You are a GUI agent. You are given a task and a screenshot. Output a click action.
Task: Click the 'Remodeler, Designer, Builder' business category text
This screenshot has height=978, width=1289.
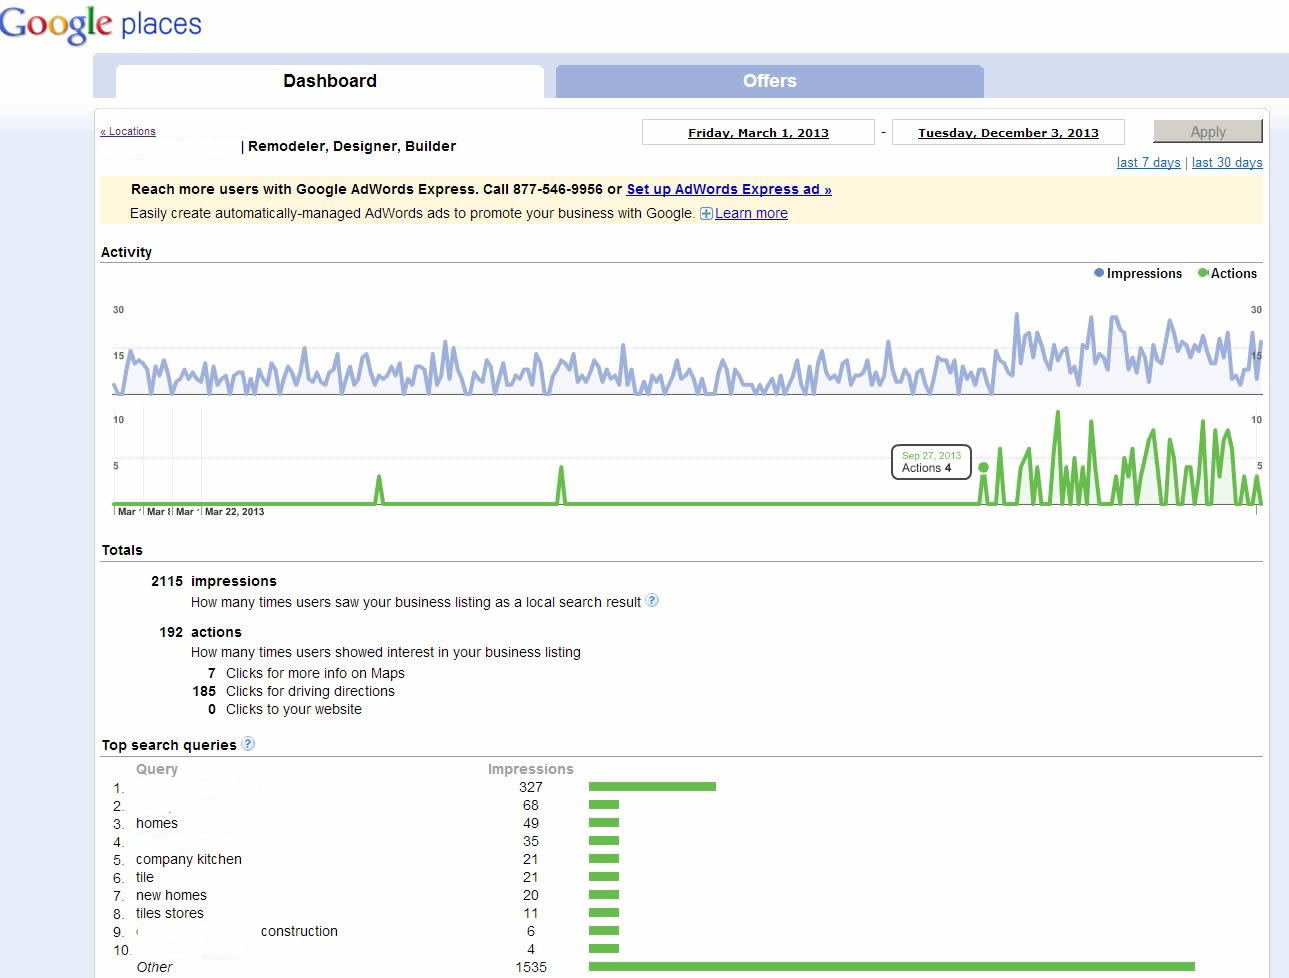point(352,146)
